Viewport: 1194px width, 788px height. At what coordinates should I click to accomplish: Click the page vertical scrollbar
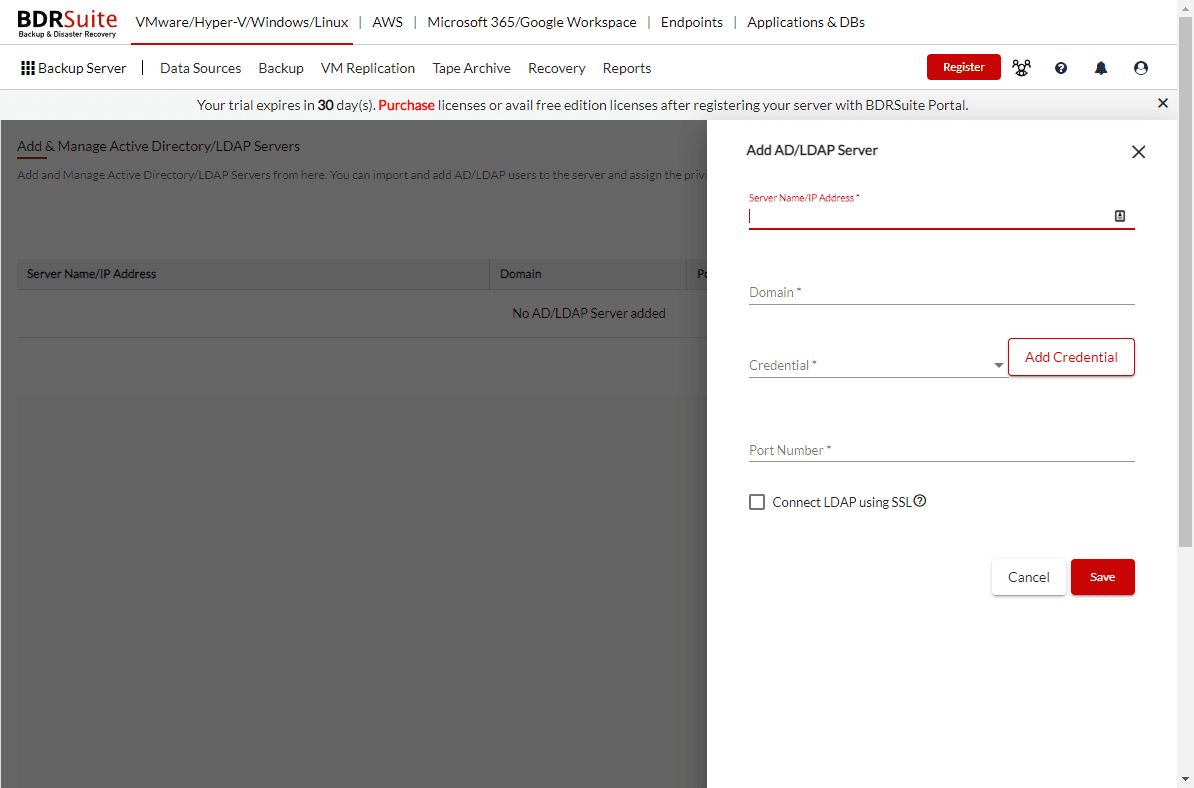(1185, 282)
